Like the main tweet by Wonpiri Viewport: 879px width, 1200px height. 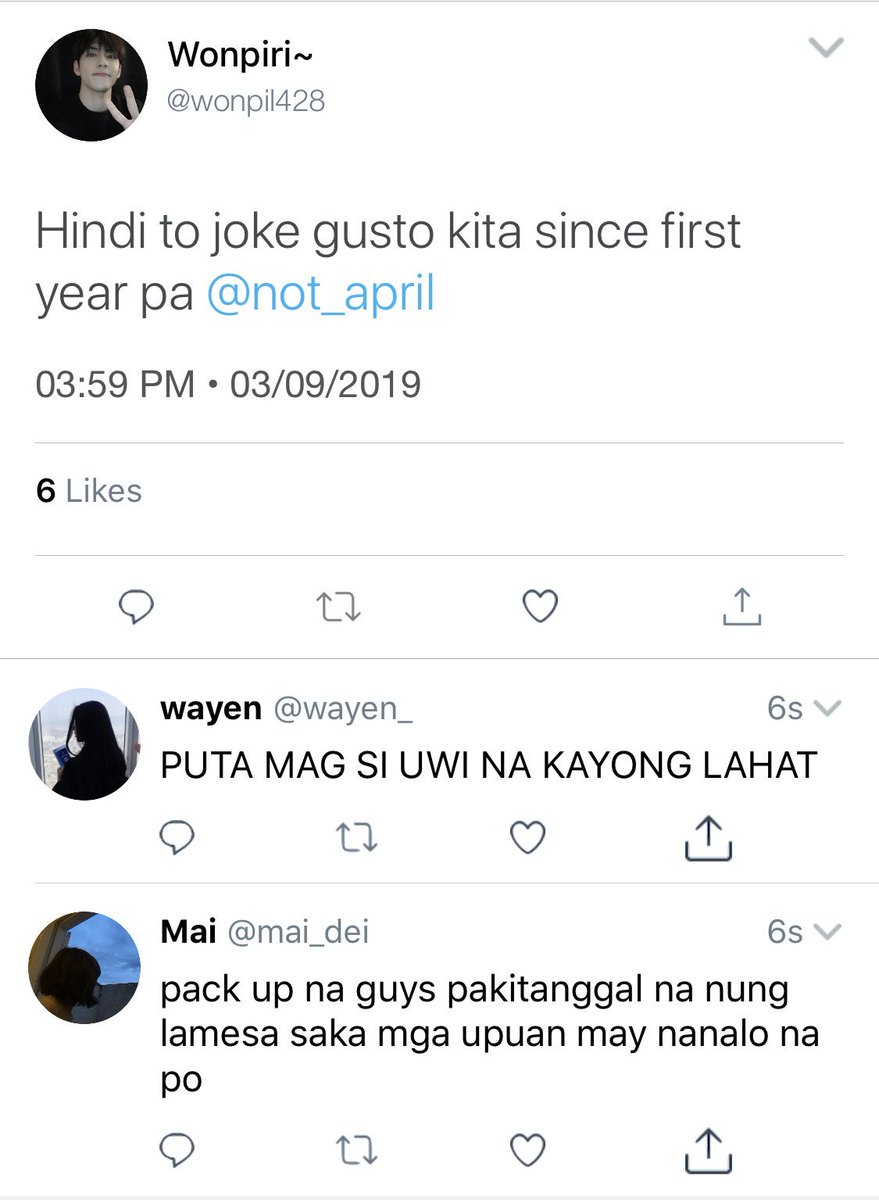[x=541, y=606]
